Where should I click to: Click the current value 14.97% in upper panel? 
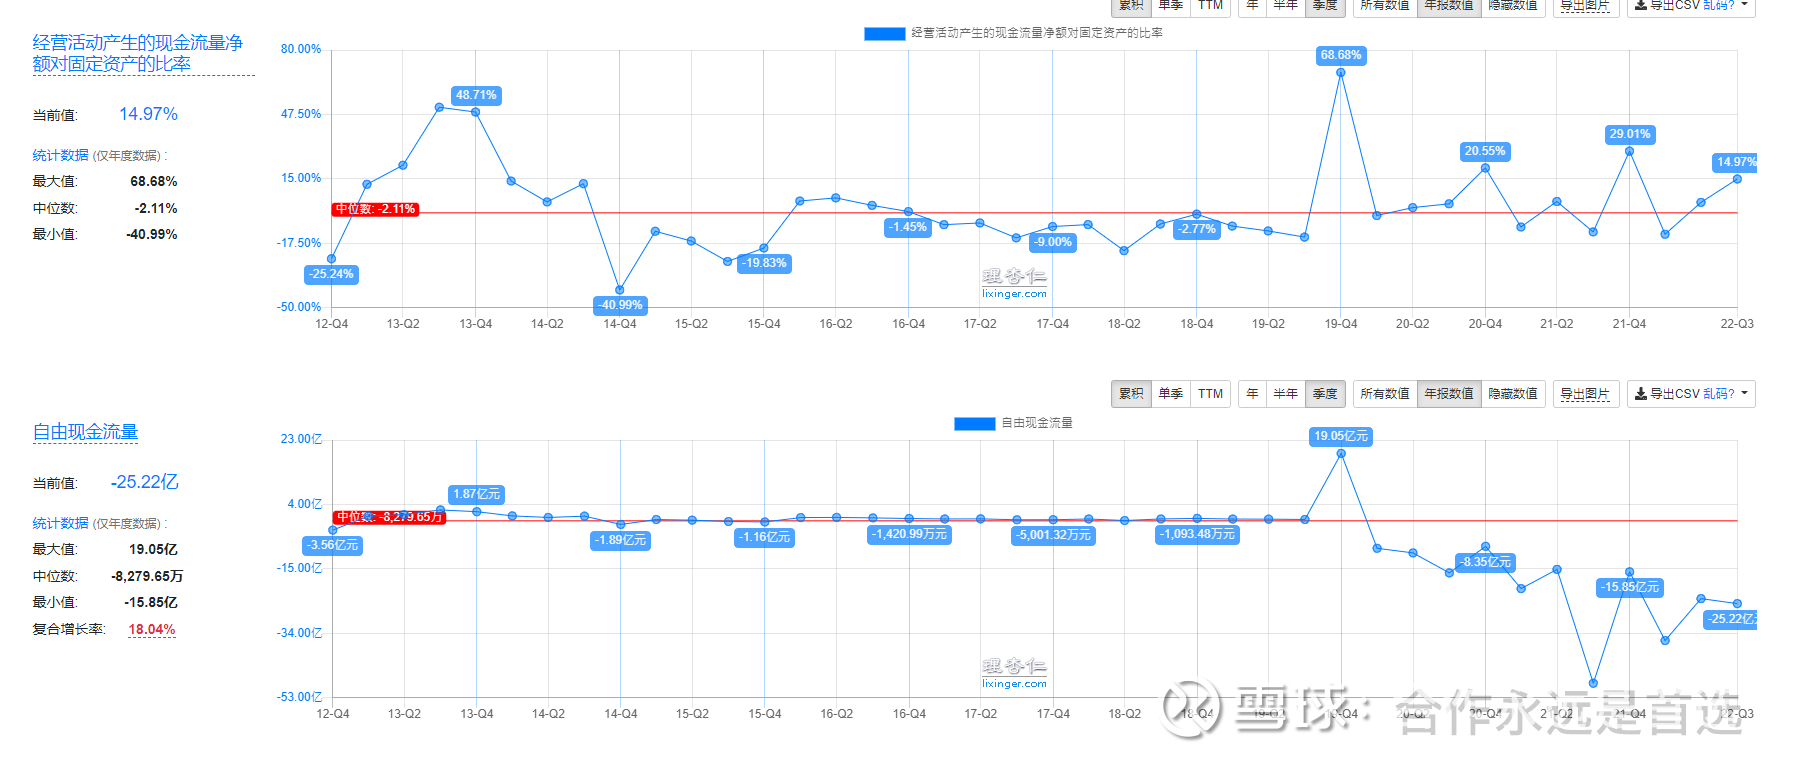tap(148, 114)
